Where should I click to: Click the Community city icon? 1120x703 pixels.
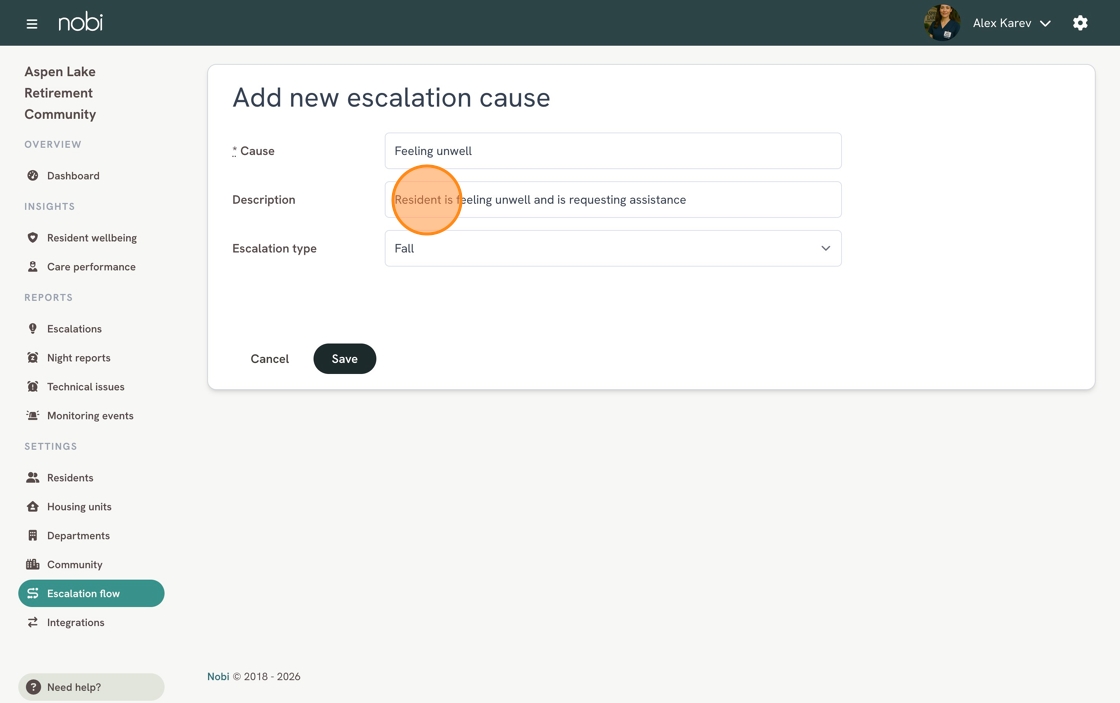[x=32, y=564]
